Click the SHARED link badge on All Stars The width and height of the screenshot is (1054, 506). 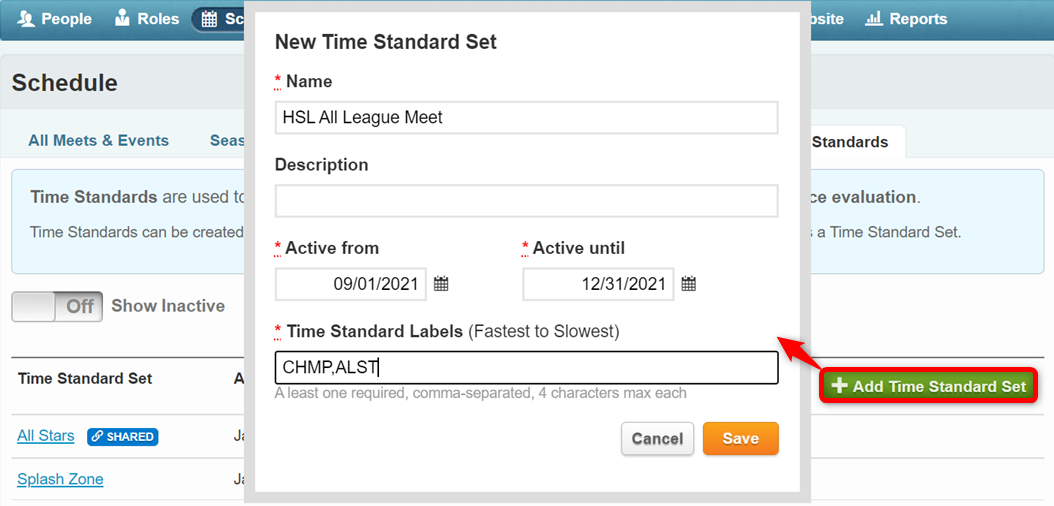tap(123, 436)
